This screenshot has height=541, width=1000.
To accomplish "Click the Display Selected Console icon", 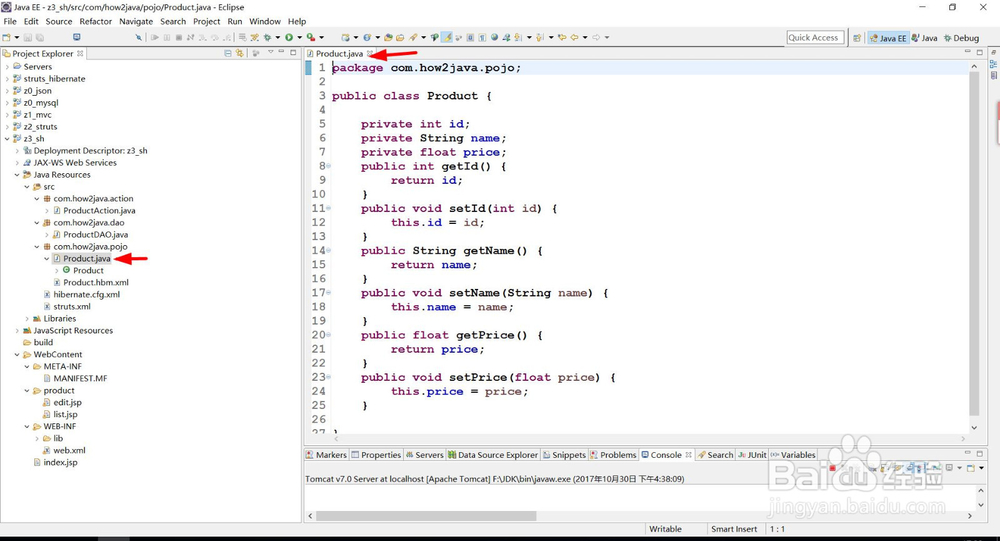I will click(949, 468).
